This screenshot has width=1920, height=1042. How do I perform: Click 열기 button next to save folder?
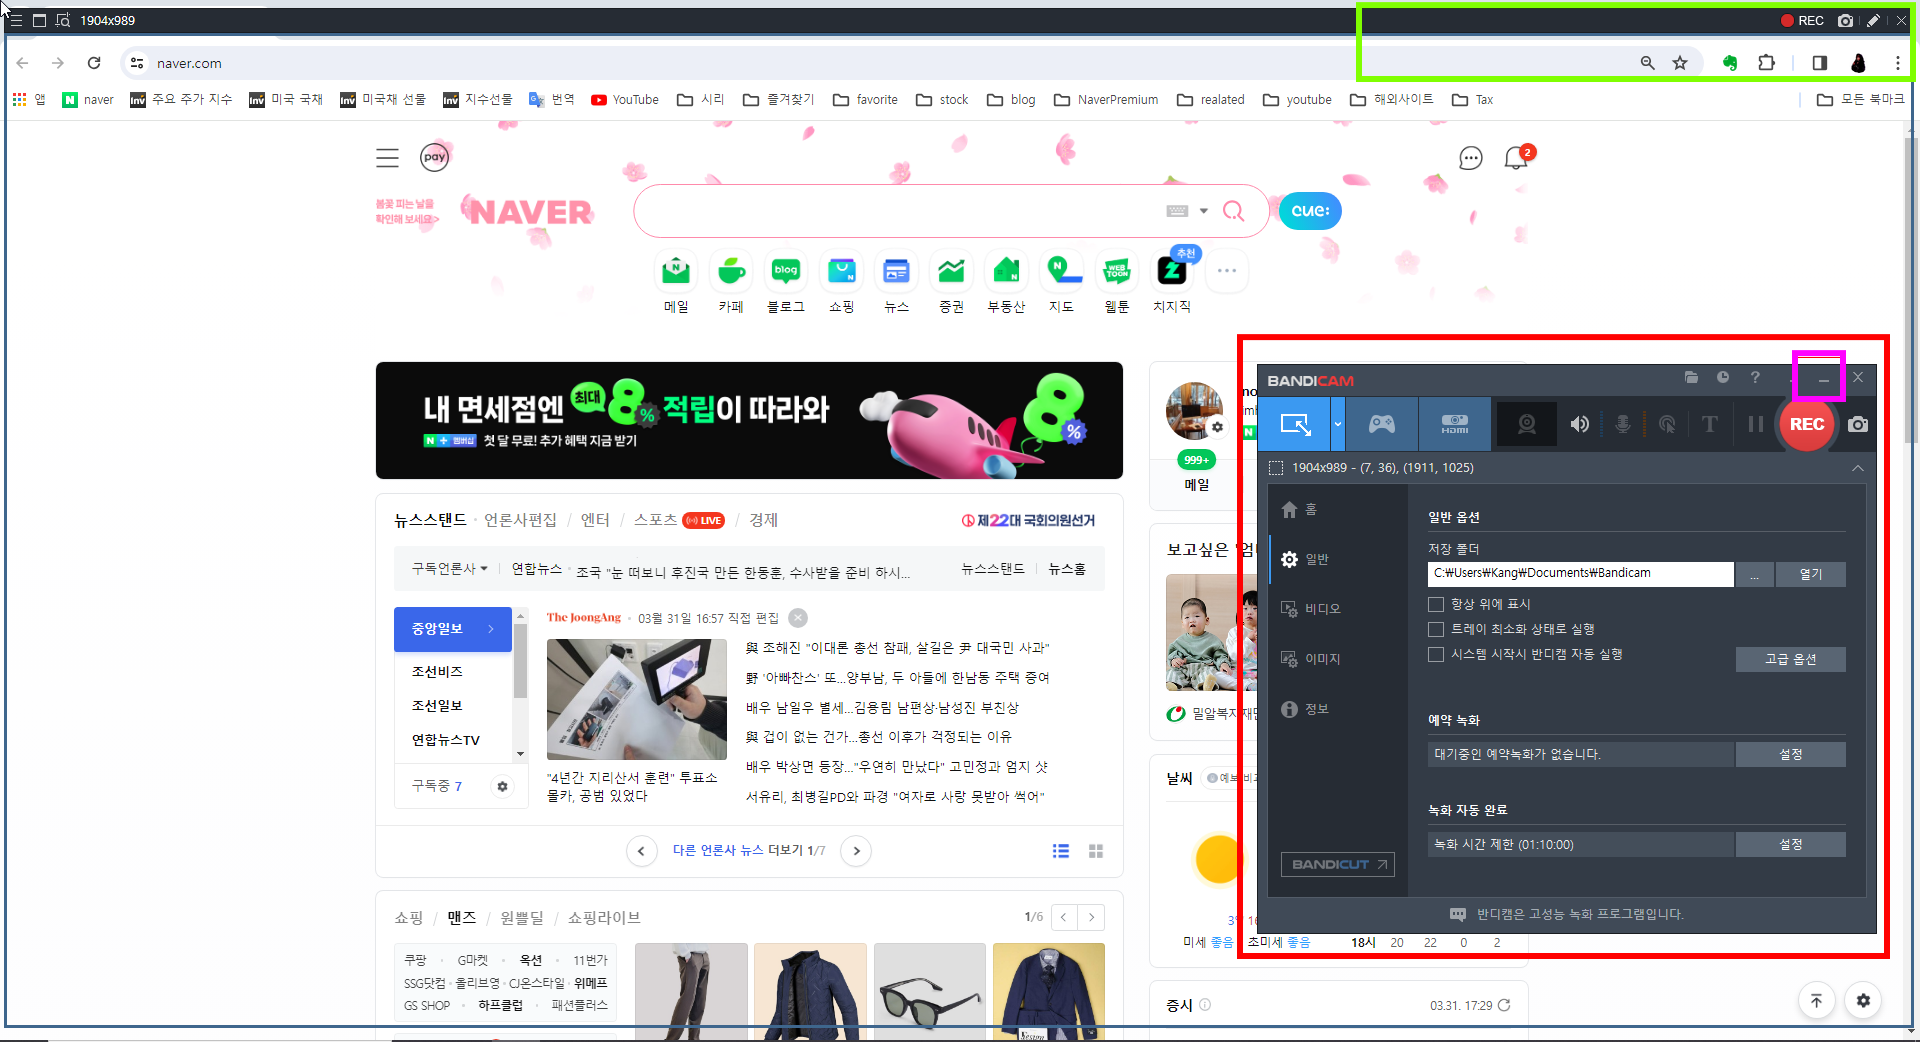[1811, 574]
